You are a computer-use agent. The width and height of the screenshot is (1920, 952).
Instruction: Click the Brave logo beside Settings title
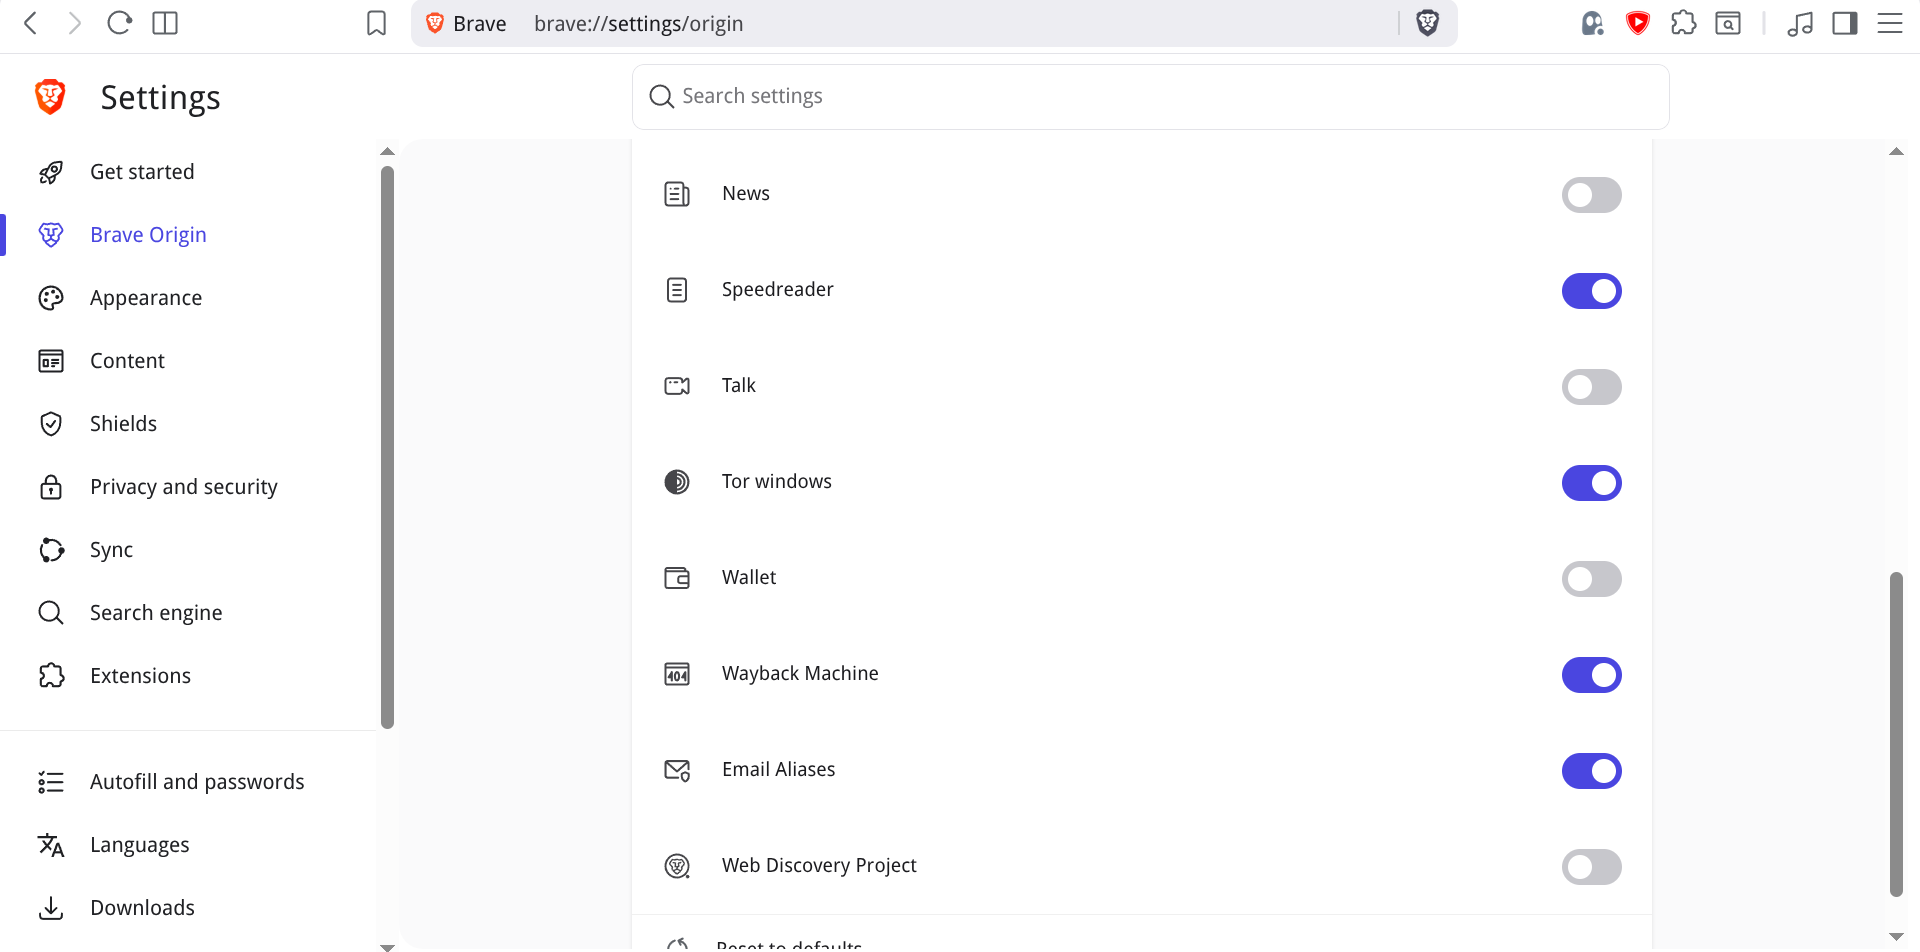[50, 97]
